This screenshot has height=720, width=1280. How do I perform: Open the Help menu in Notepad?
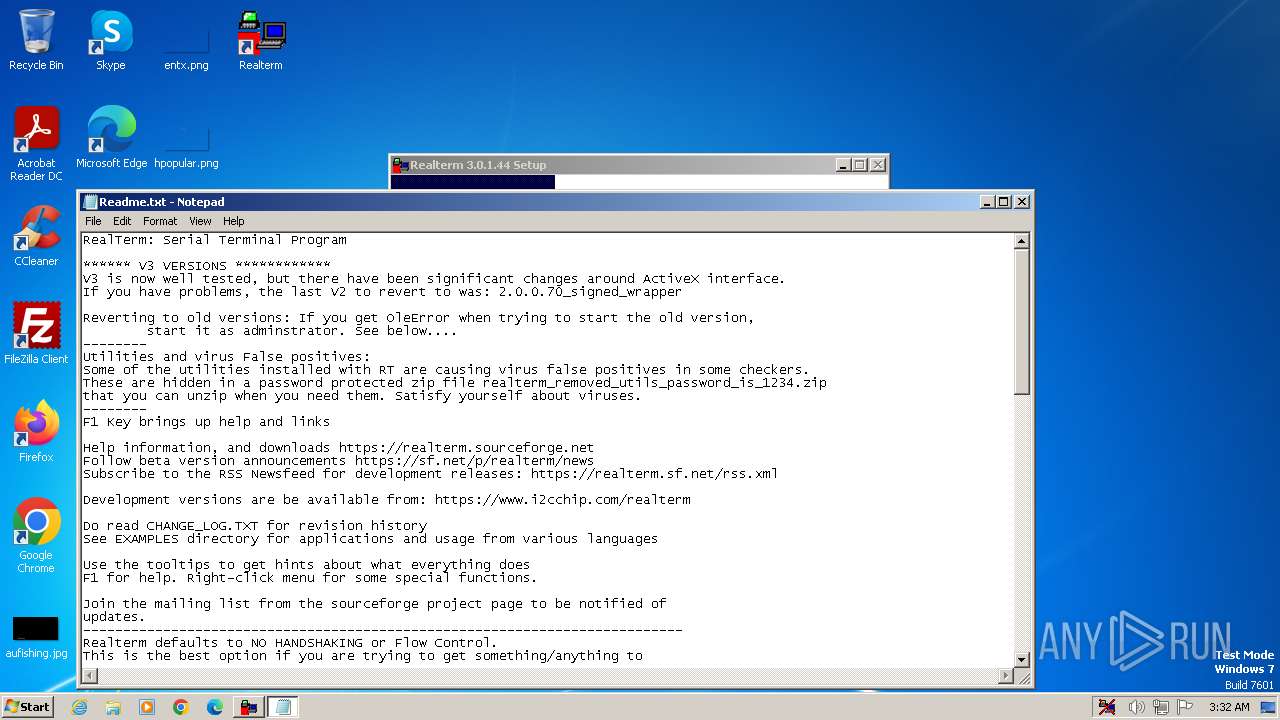233,221
